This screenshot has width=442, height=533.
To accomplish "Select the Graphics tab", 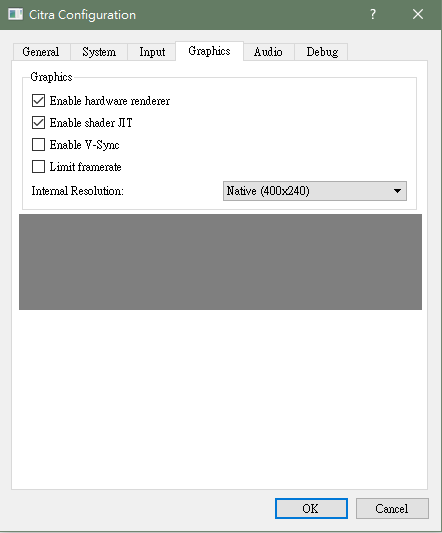I will 209,51.
